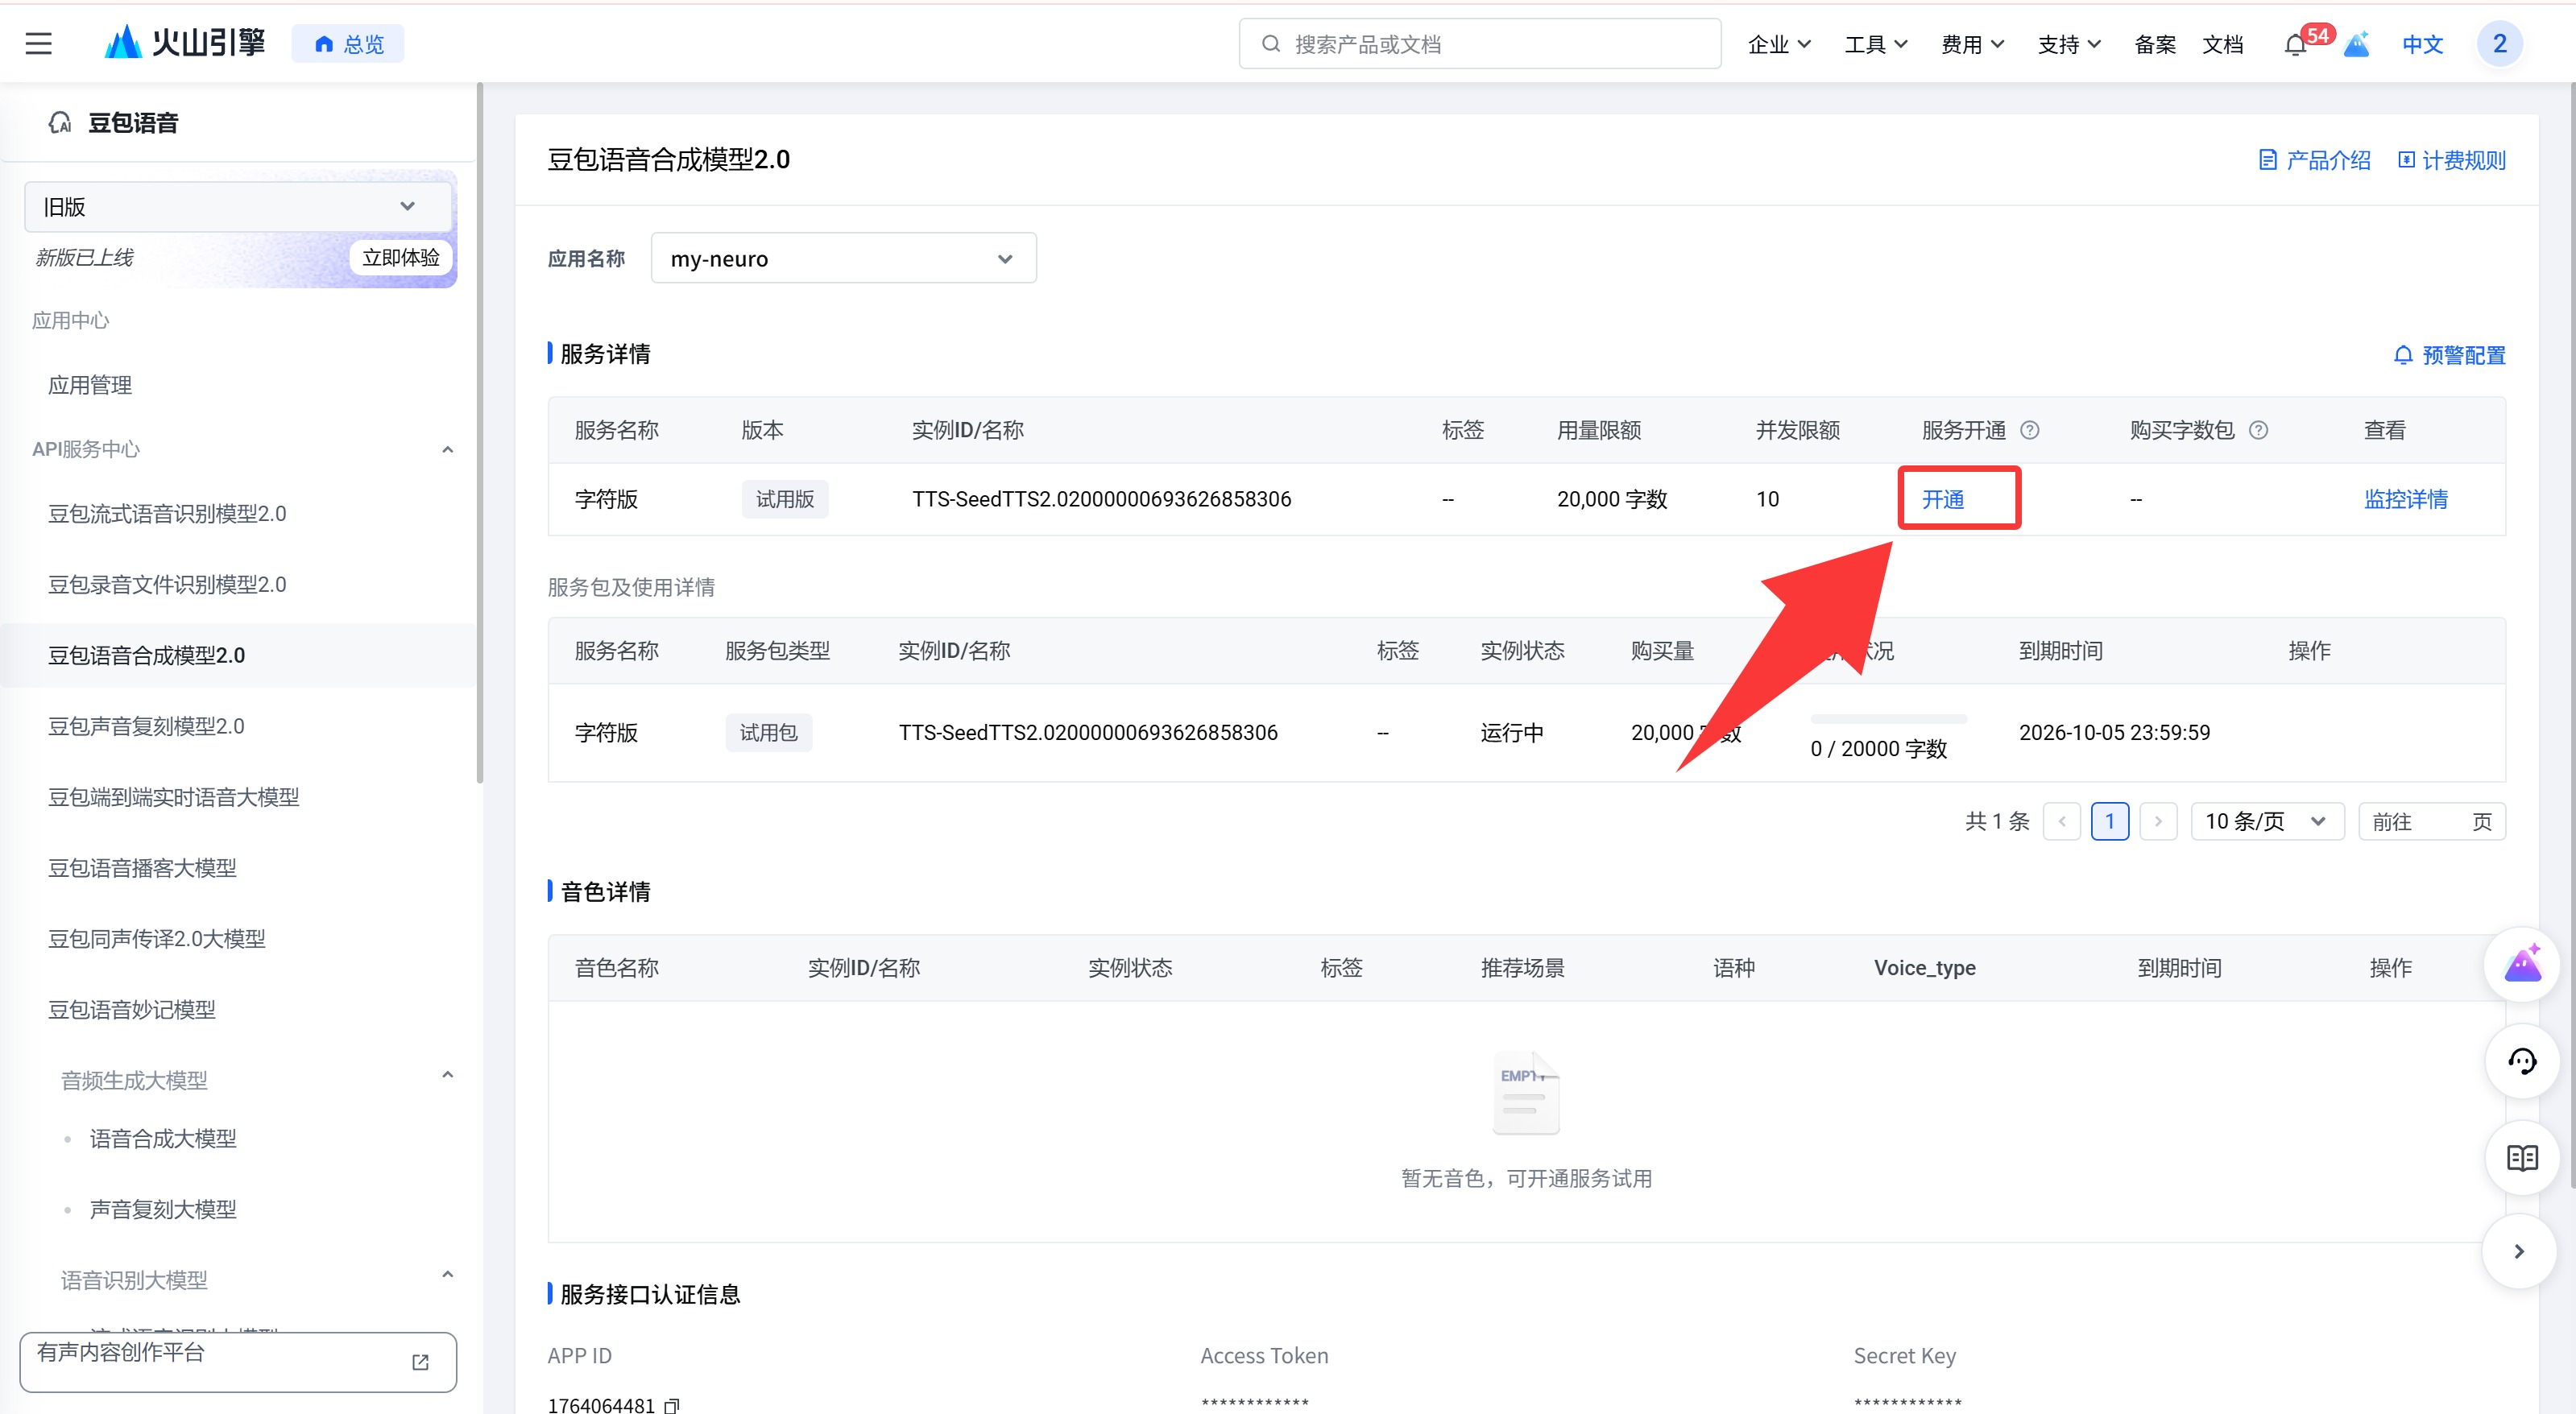Open the hamburger navigation menu
Image resolution: width=2576 pixels, height=1414 pixels.
(38, 44)
